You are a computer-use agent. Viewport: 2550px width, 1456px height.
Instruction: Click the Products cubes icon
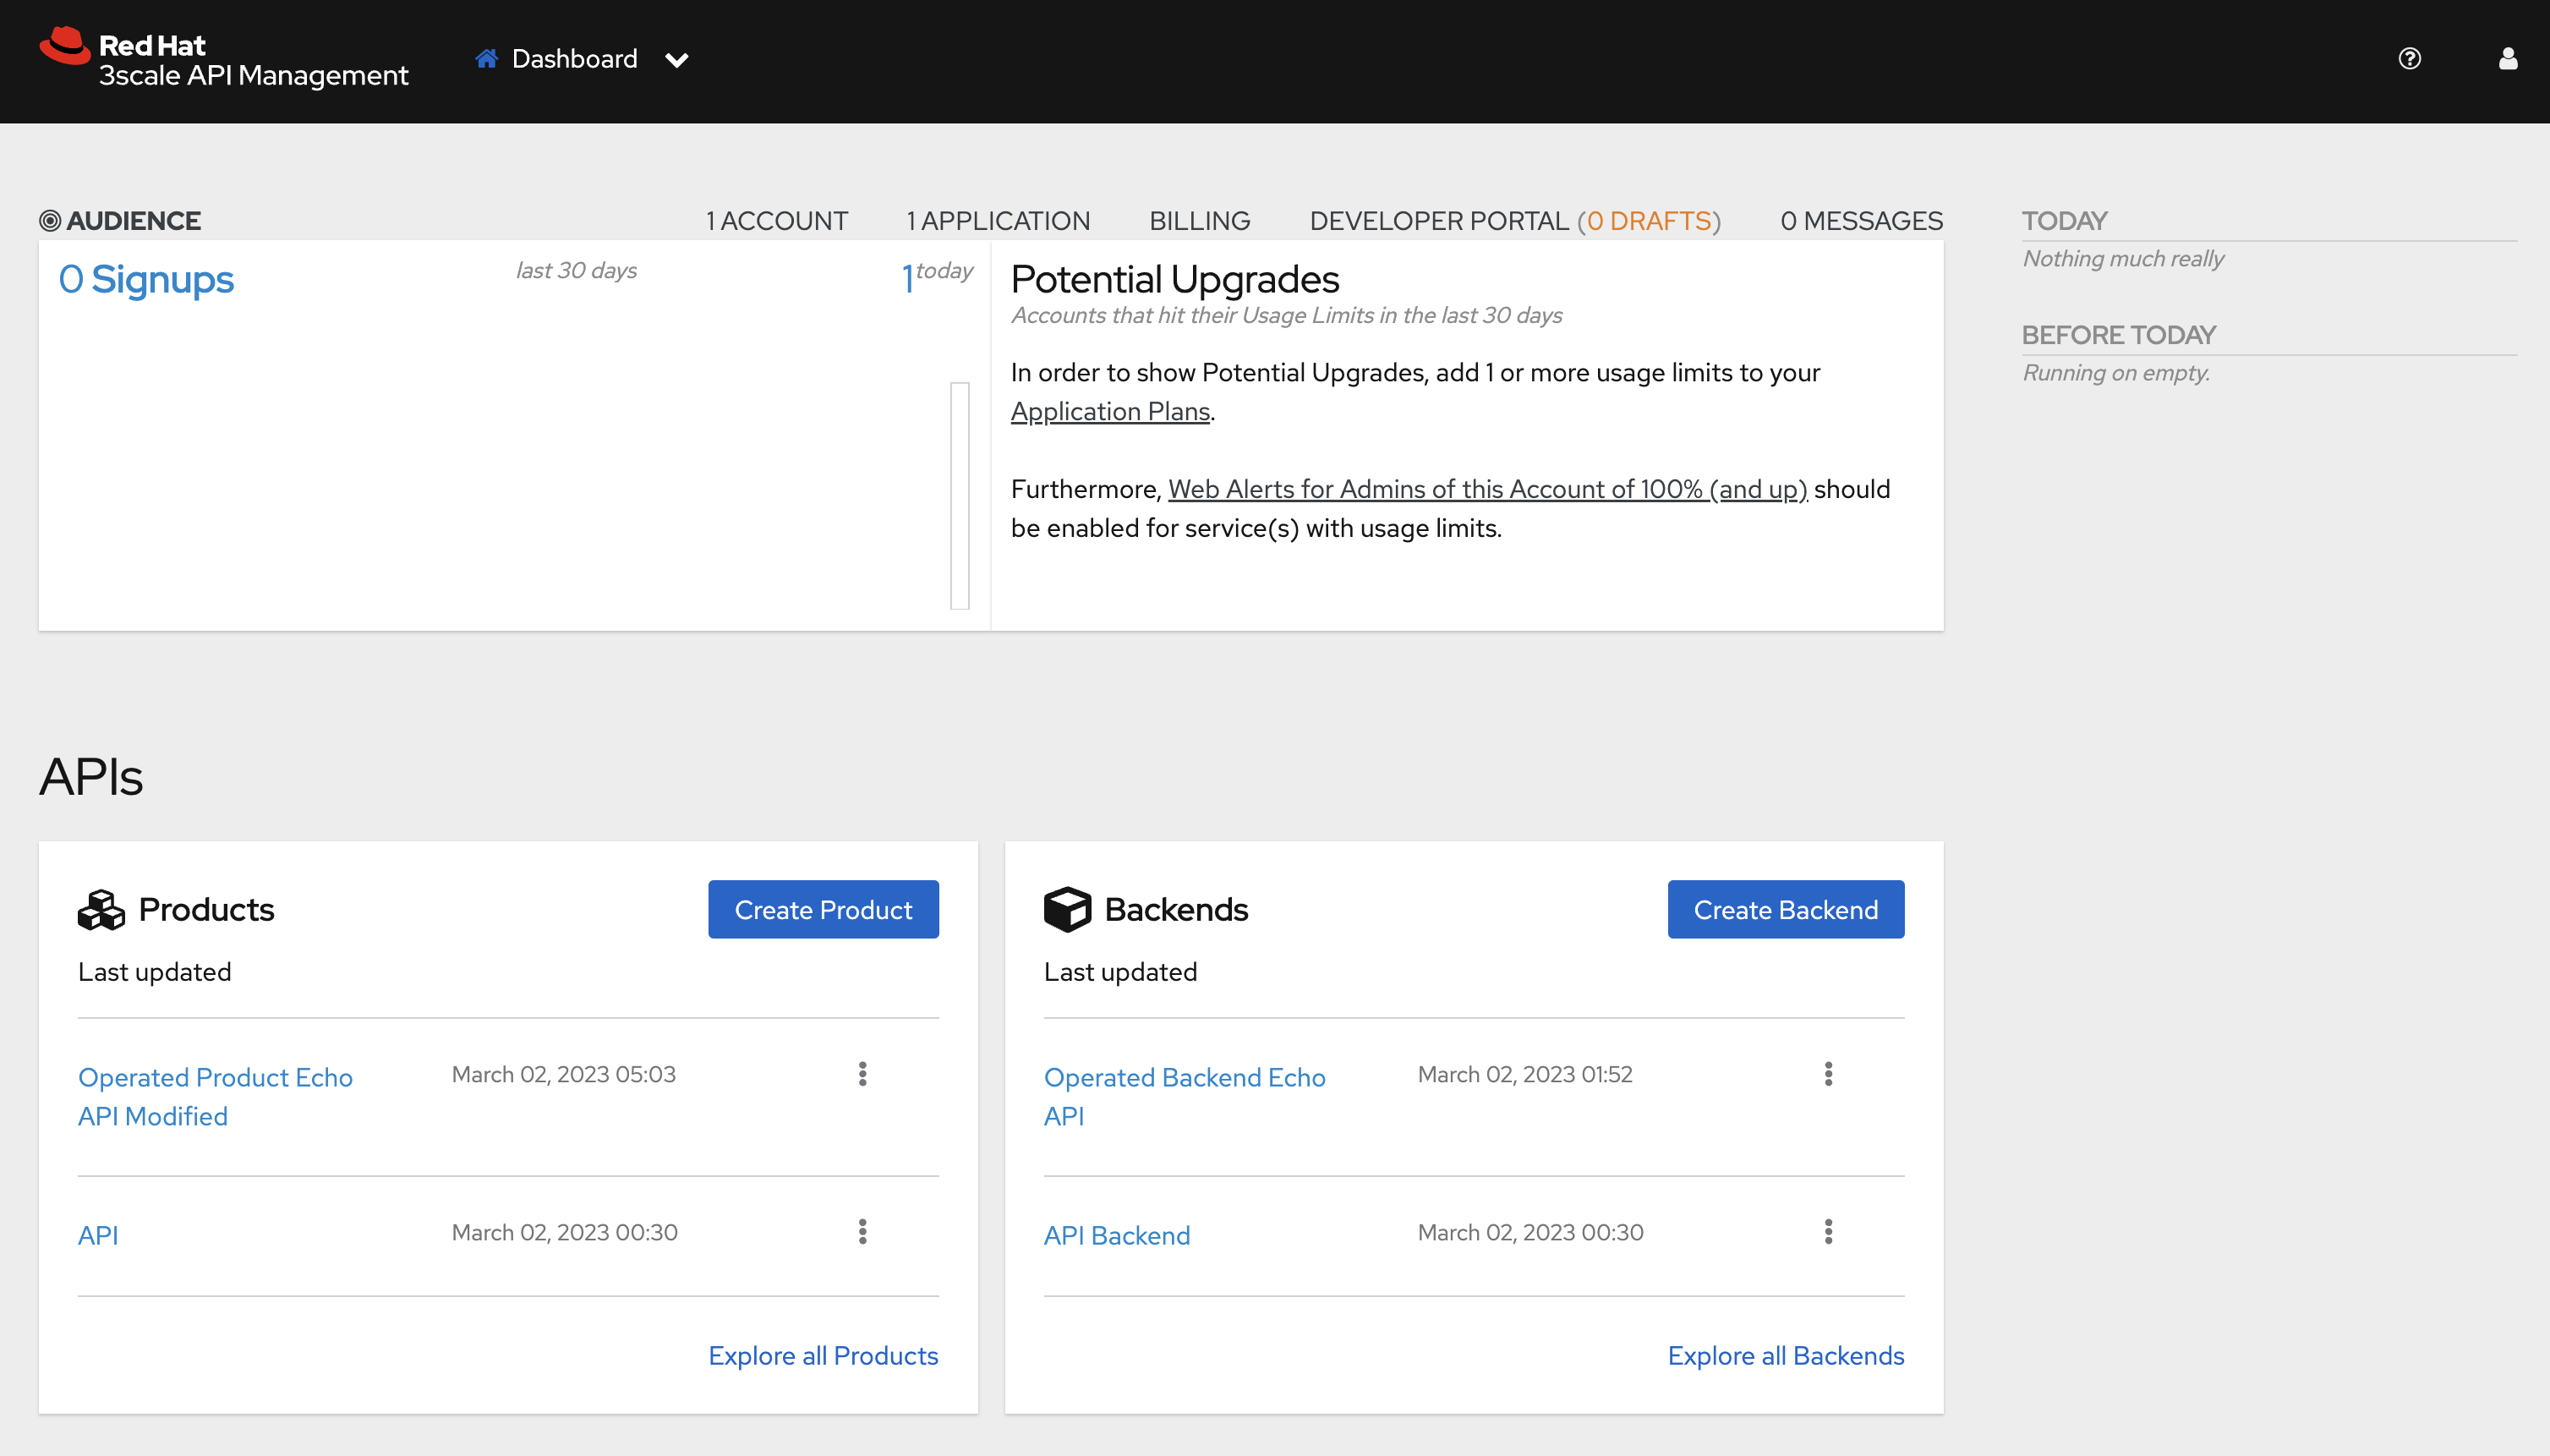coord(101,909)
